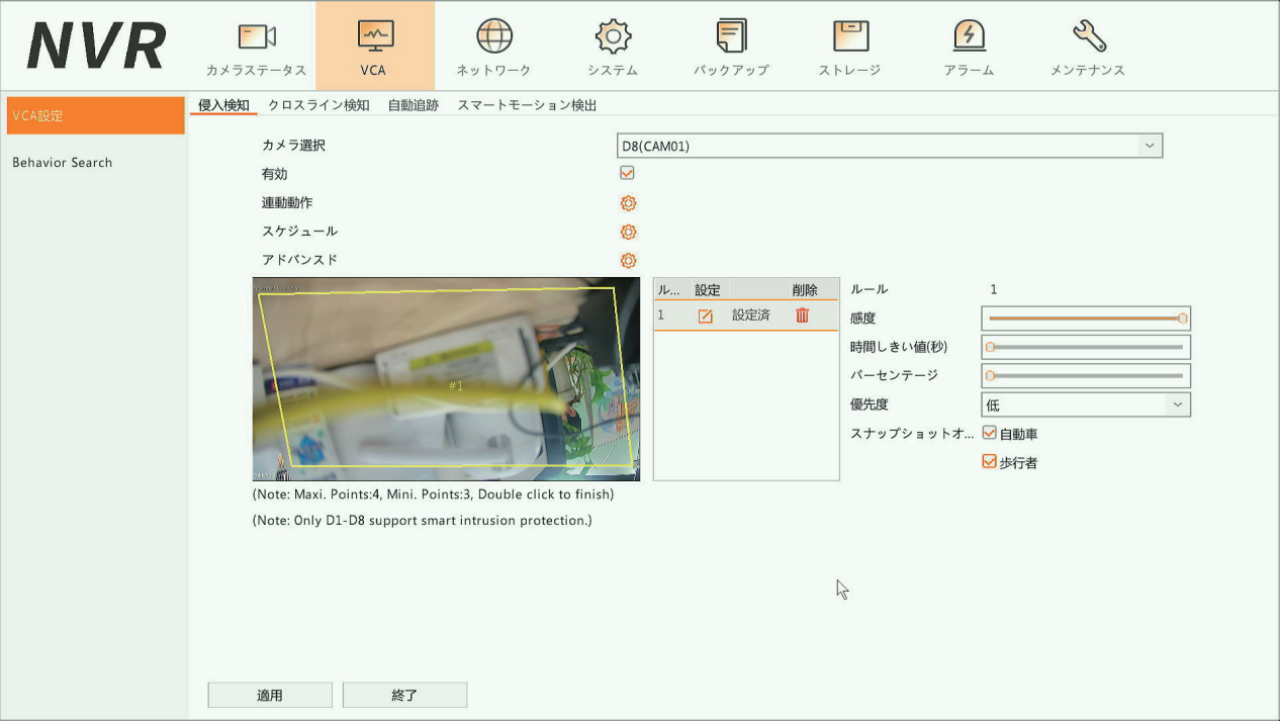
Task: Delete rule 1 with trash icon
Action: coord(802,315)
